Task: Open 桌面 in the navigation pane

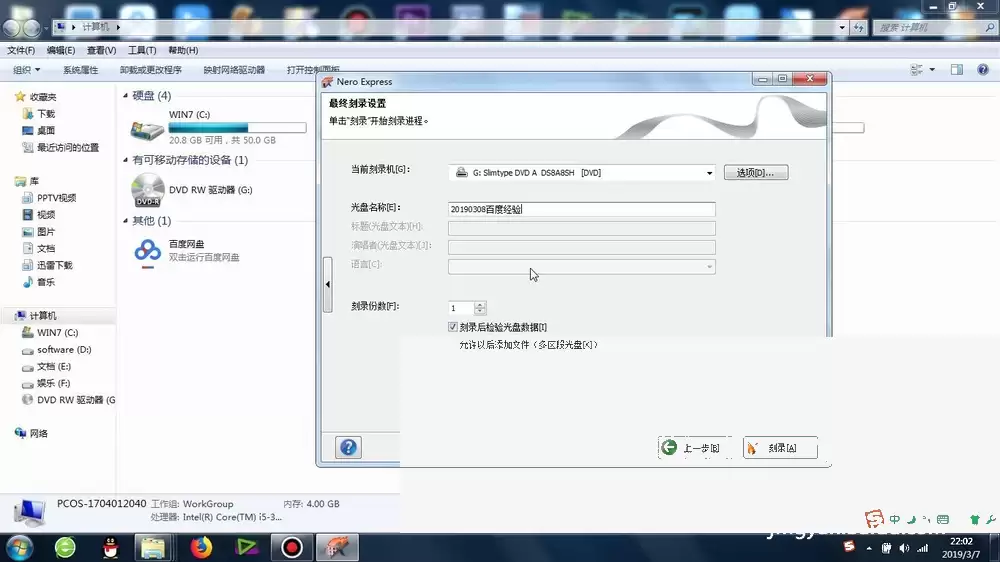Action: (x=46, y=130)
